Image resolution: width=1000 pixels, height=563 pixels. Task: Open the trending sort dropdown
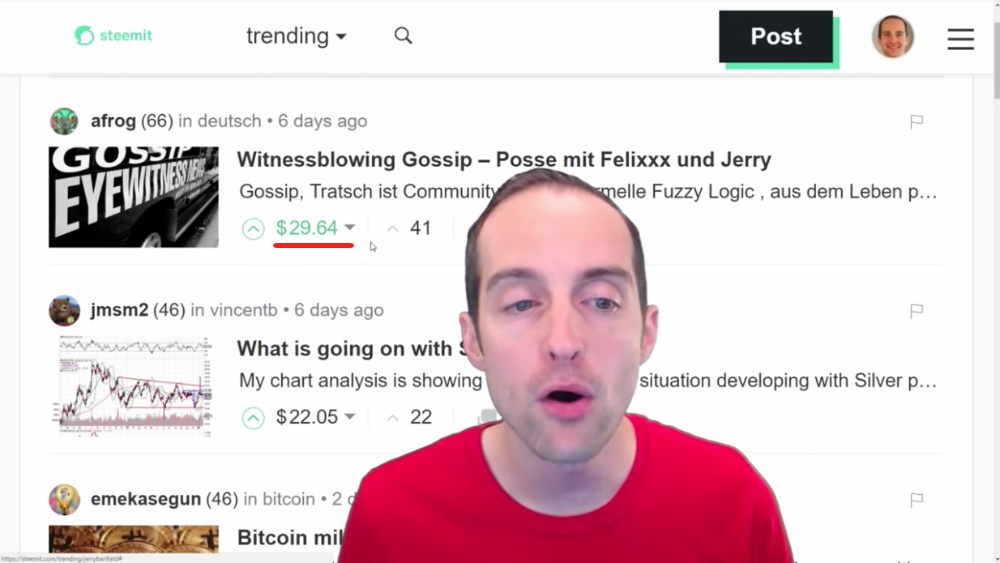click(x=297, y=36)
